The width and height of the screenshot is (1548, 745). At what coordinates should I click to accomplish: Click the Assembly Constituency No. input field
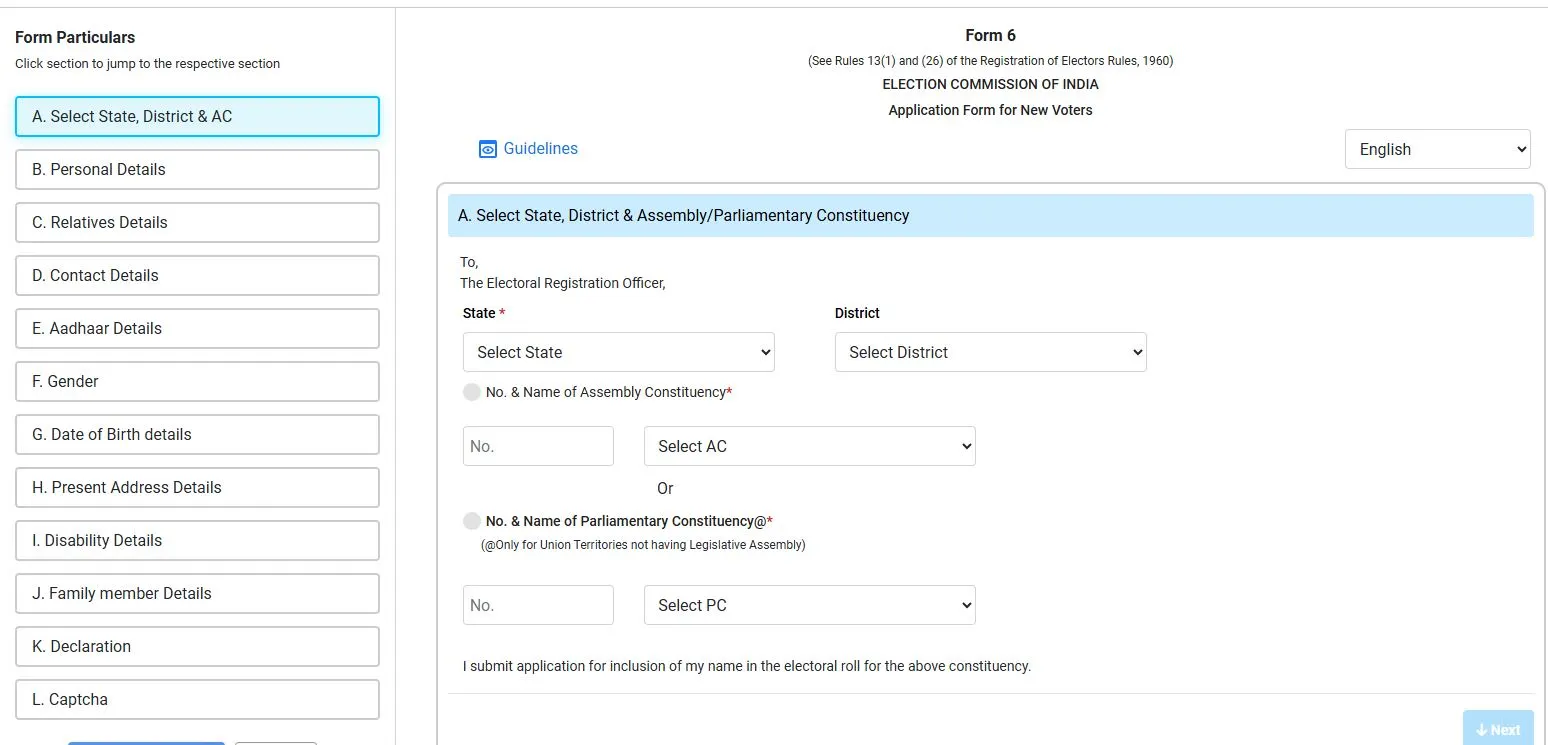coord(538,446)
